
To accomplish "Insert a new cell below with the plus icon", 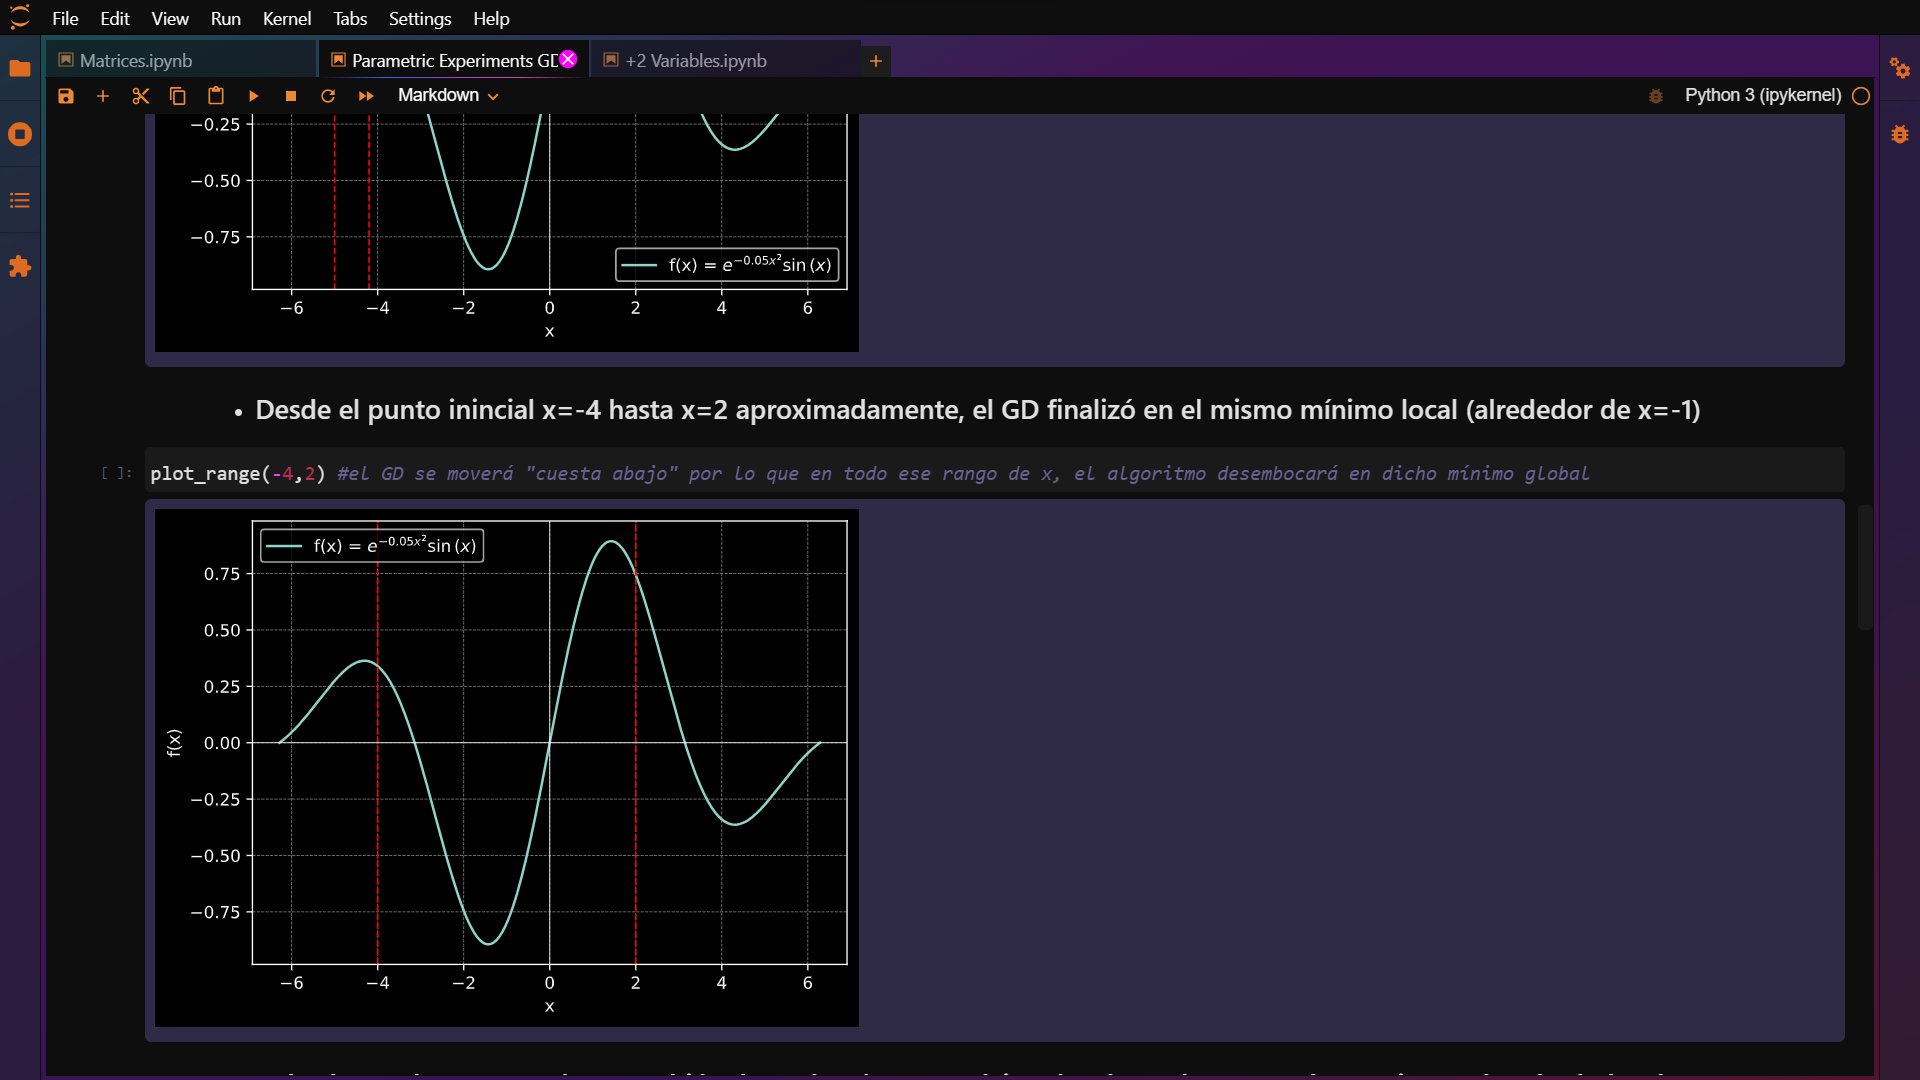I will pyautogui.click(x=103, y=96).
